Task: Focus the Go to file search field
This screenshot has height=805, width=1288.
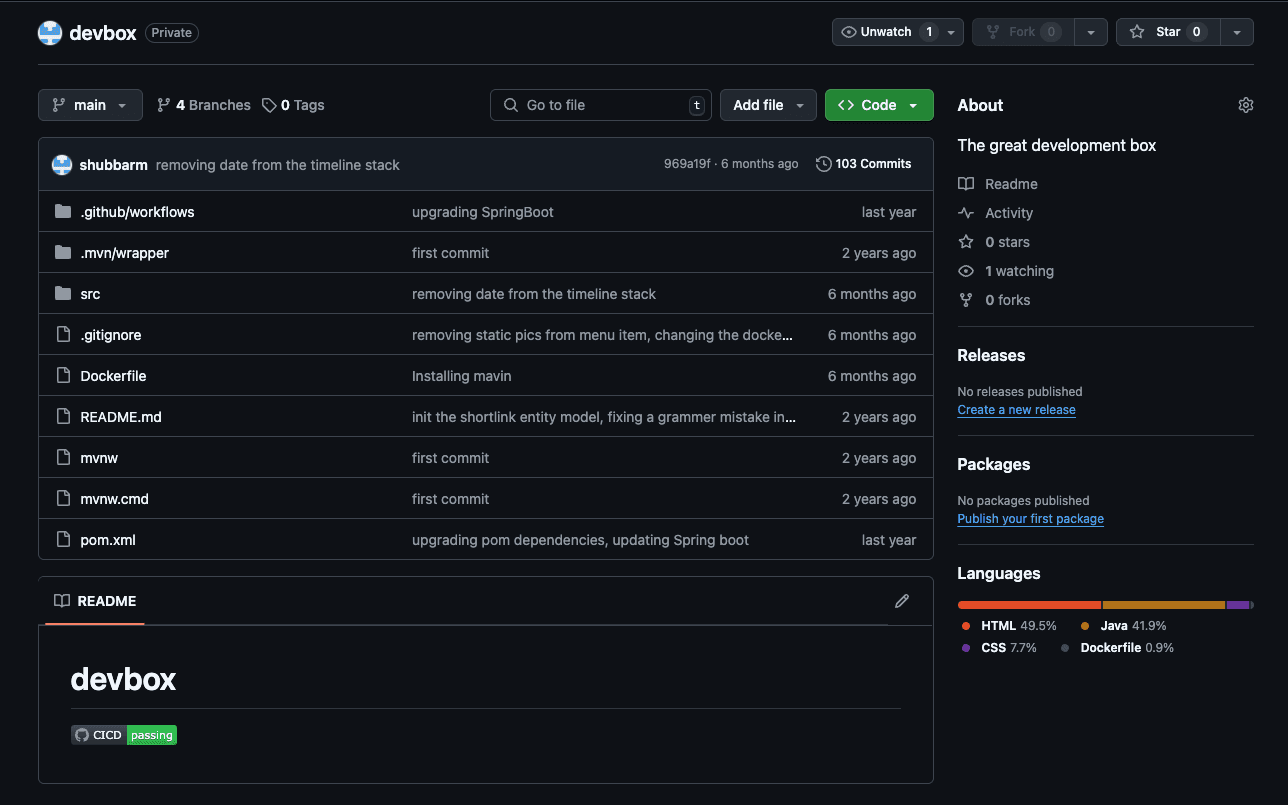Action: coord(601,105)
